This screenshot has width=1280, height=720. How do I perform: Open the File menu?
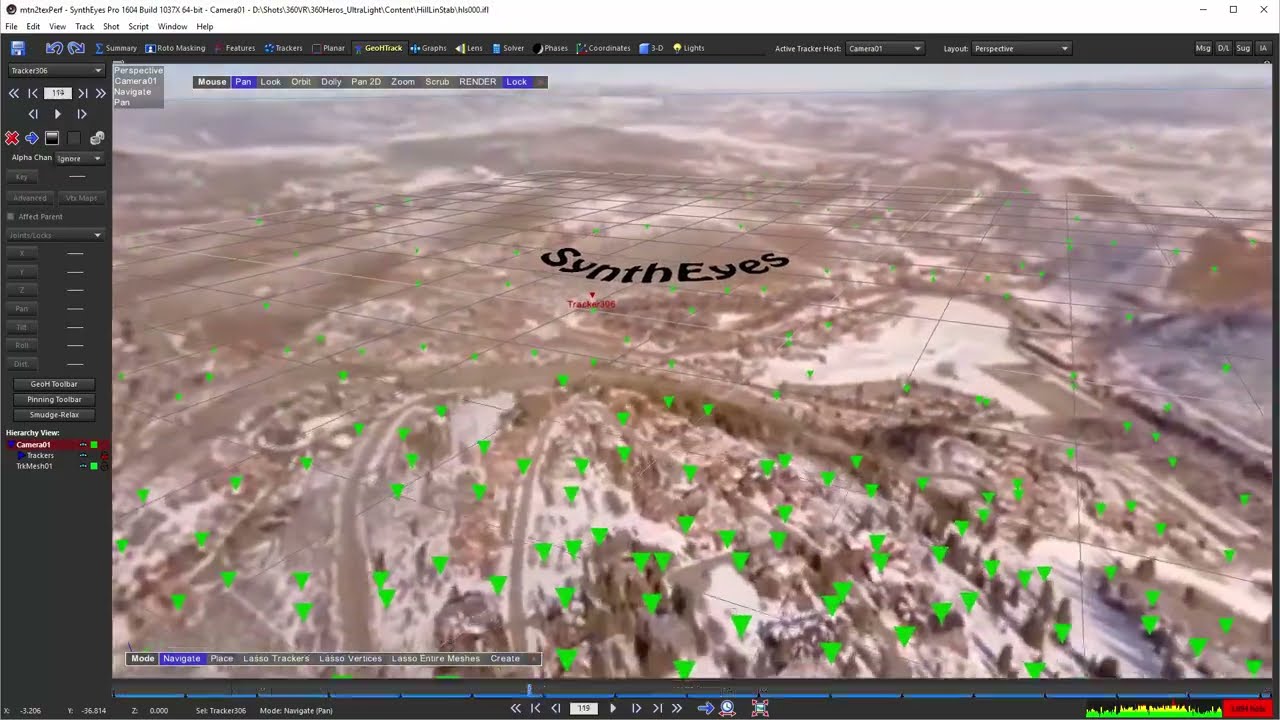(11, 26)
